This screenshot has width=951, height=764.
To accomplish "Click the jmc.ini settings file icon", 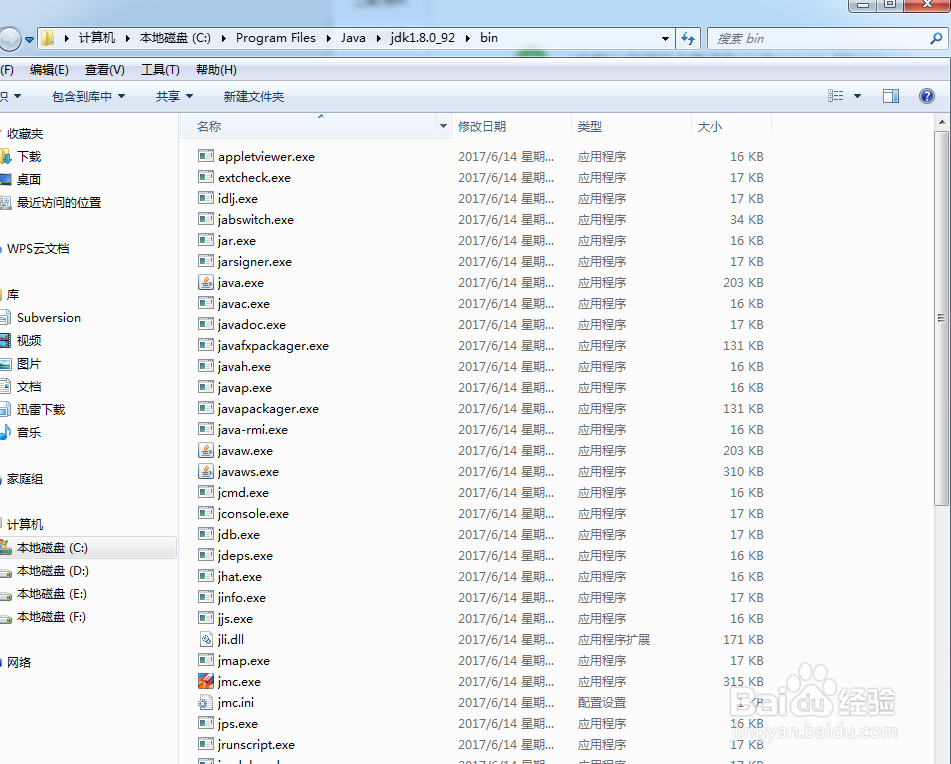I will tap(206, 702).
